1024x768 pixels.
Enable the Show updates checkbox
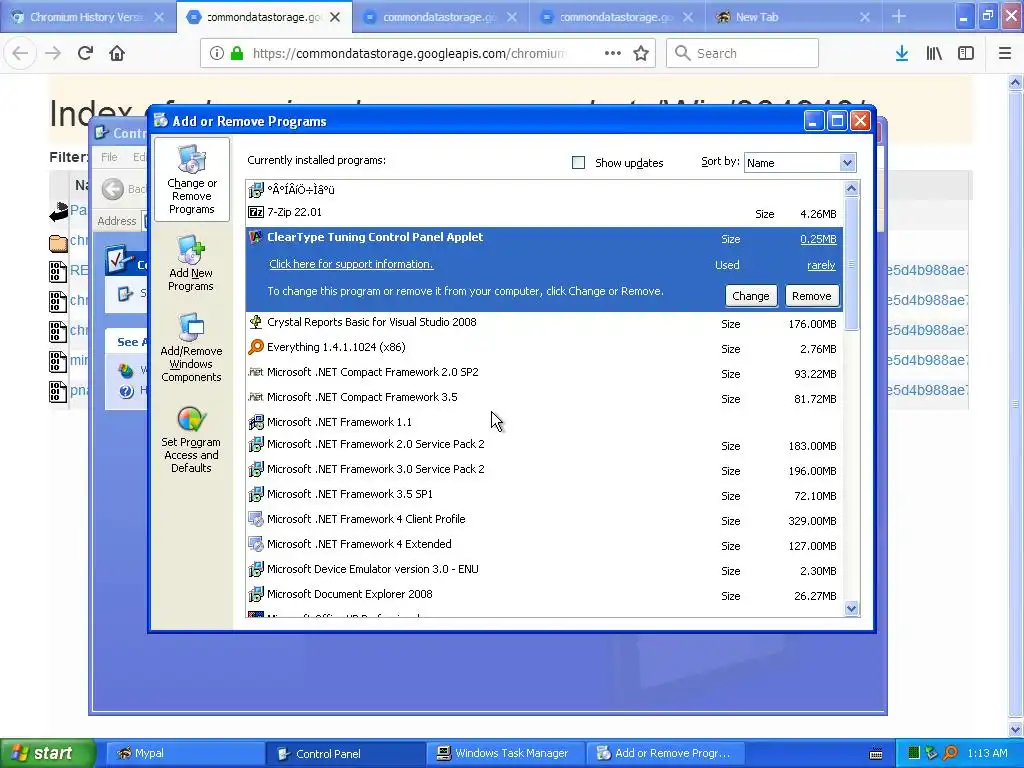(579, 163)
